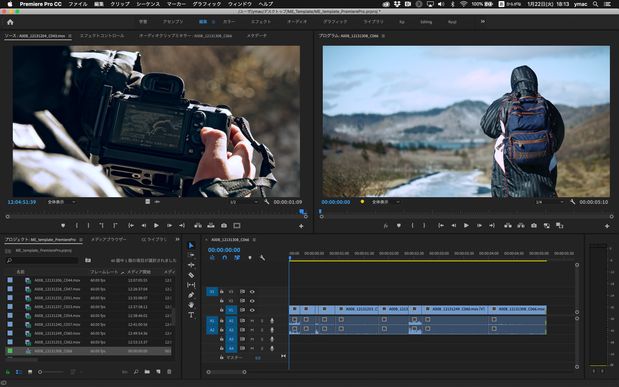Select the Ripple Edit tool
619x387 pixels.
tap(191, 265)
